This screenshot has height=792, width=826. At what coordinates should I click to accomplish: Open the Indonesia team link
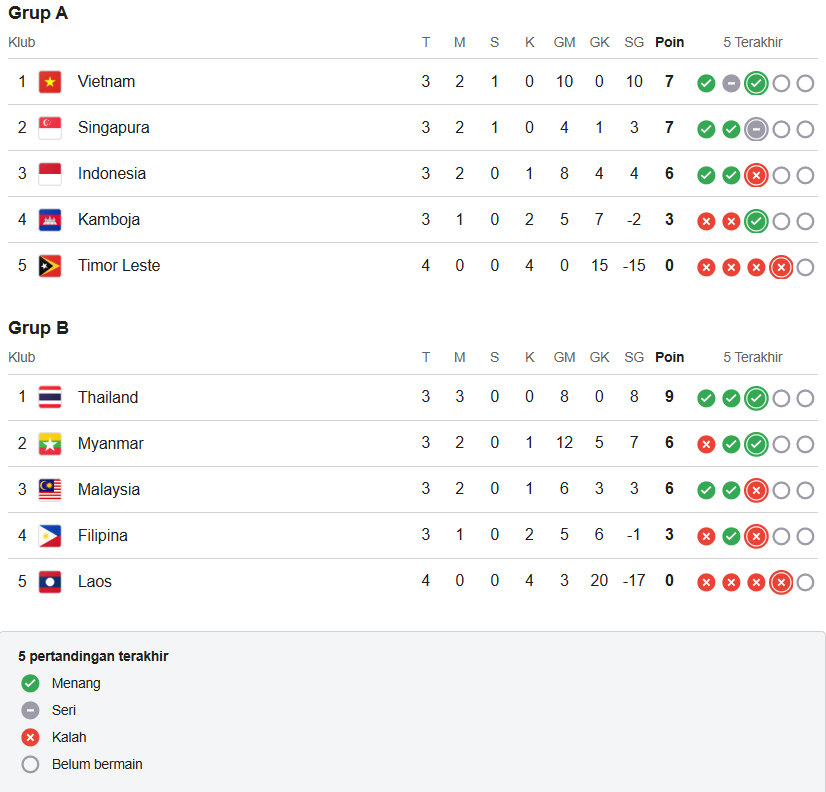112,173
